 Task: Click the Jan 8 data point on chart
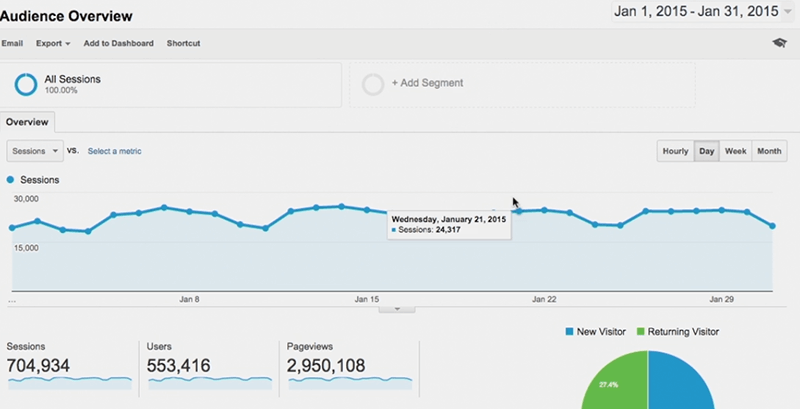(189, 211)
